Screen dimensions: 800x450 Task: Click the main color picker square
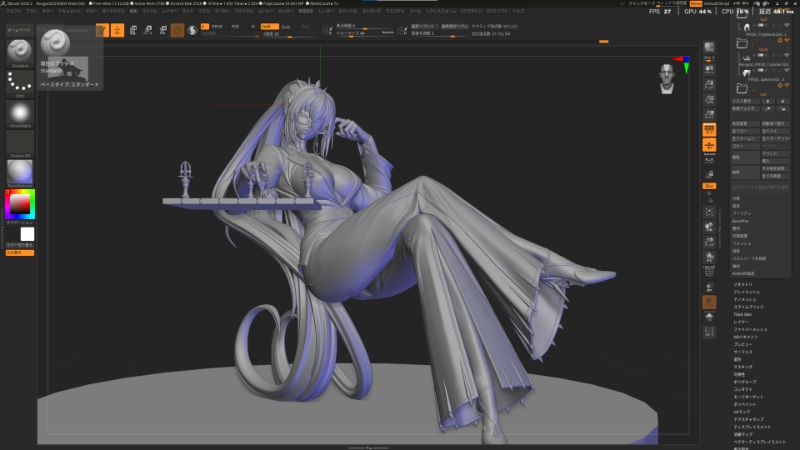(19, 204)
